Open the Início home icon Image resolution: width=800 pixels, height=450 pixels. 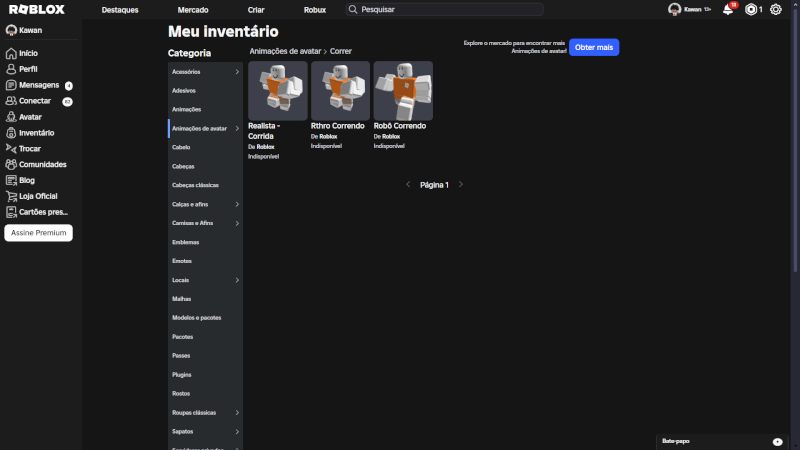pos(11,53)
